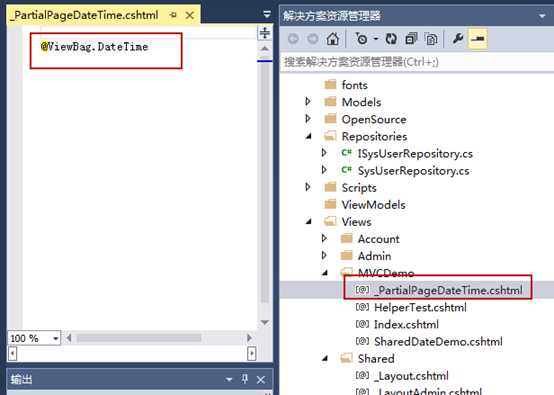
Task: Click the editor split view handle icon
Action: coord(265,33)
